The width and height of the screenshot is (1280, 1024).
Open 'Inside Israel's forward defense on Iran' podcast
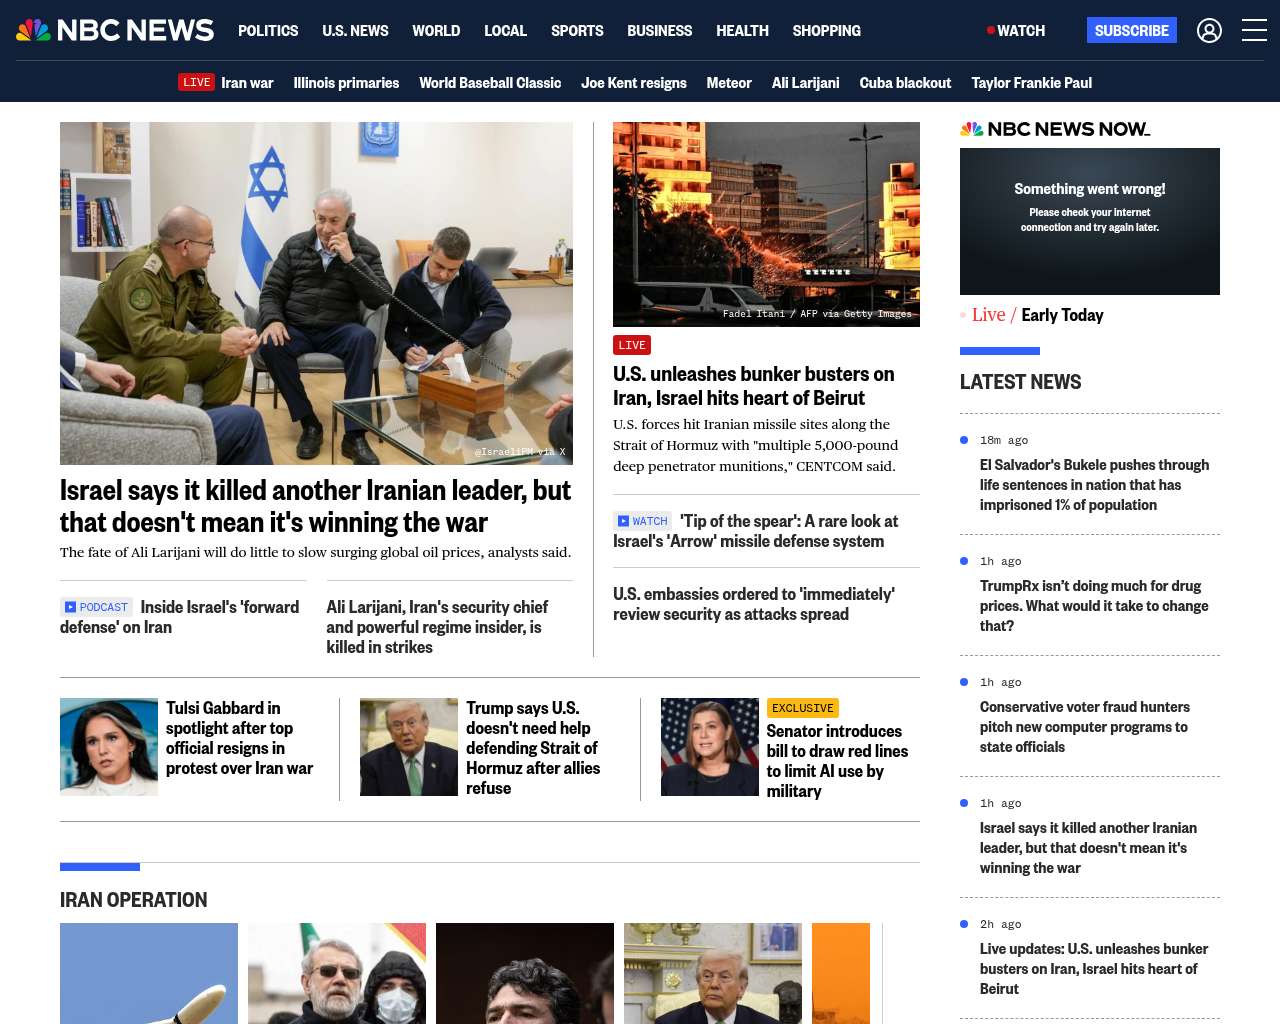coord(180,617)
